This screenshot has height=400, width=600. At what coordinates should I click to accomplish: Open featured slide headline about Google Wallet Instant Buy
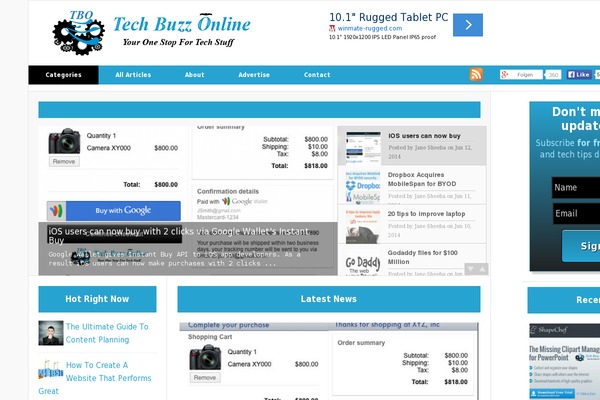(179, 235)
